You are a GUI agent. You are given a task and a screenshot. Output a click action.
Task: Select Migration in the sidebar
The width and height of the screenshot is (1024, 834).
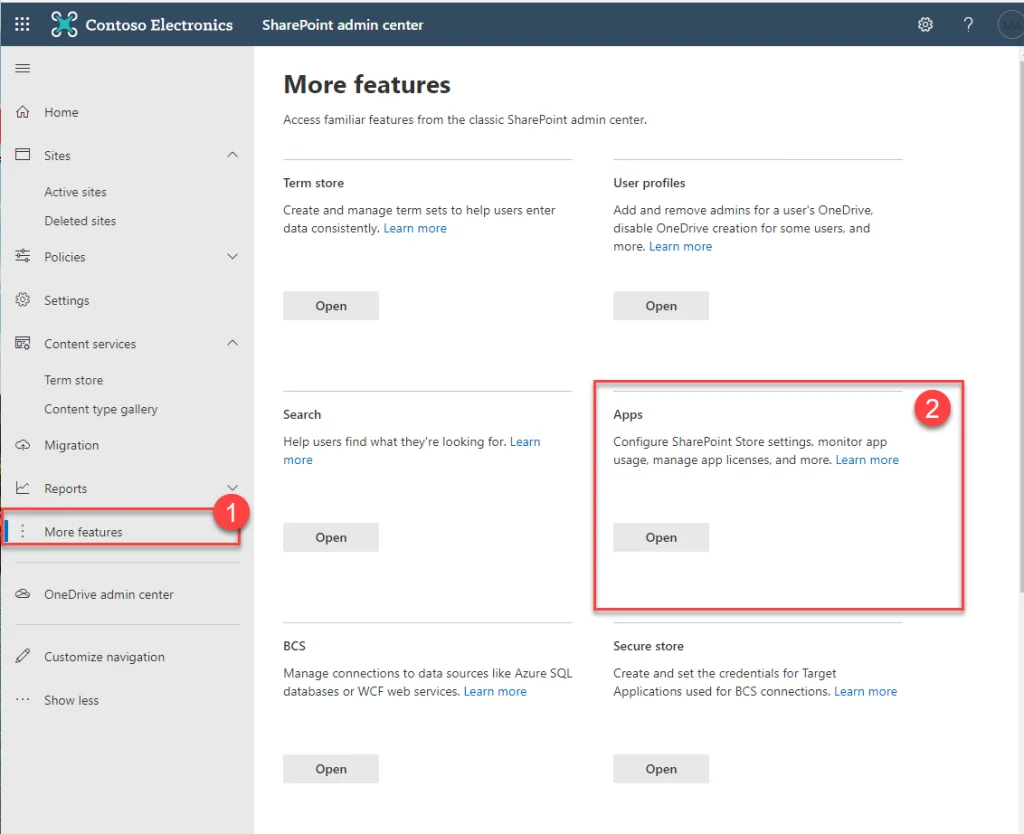coord(72,445)
